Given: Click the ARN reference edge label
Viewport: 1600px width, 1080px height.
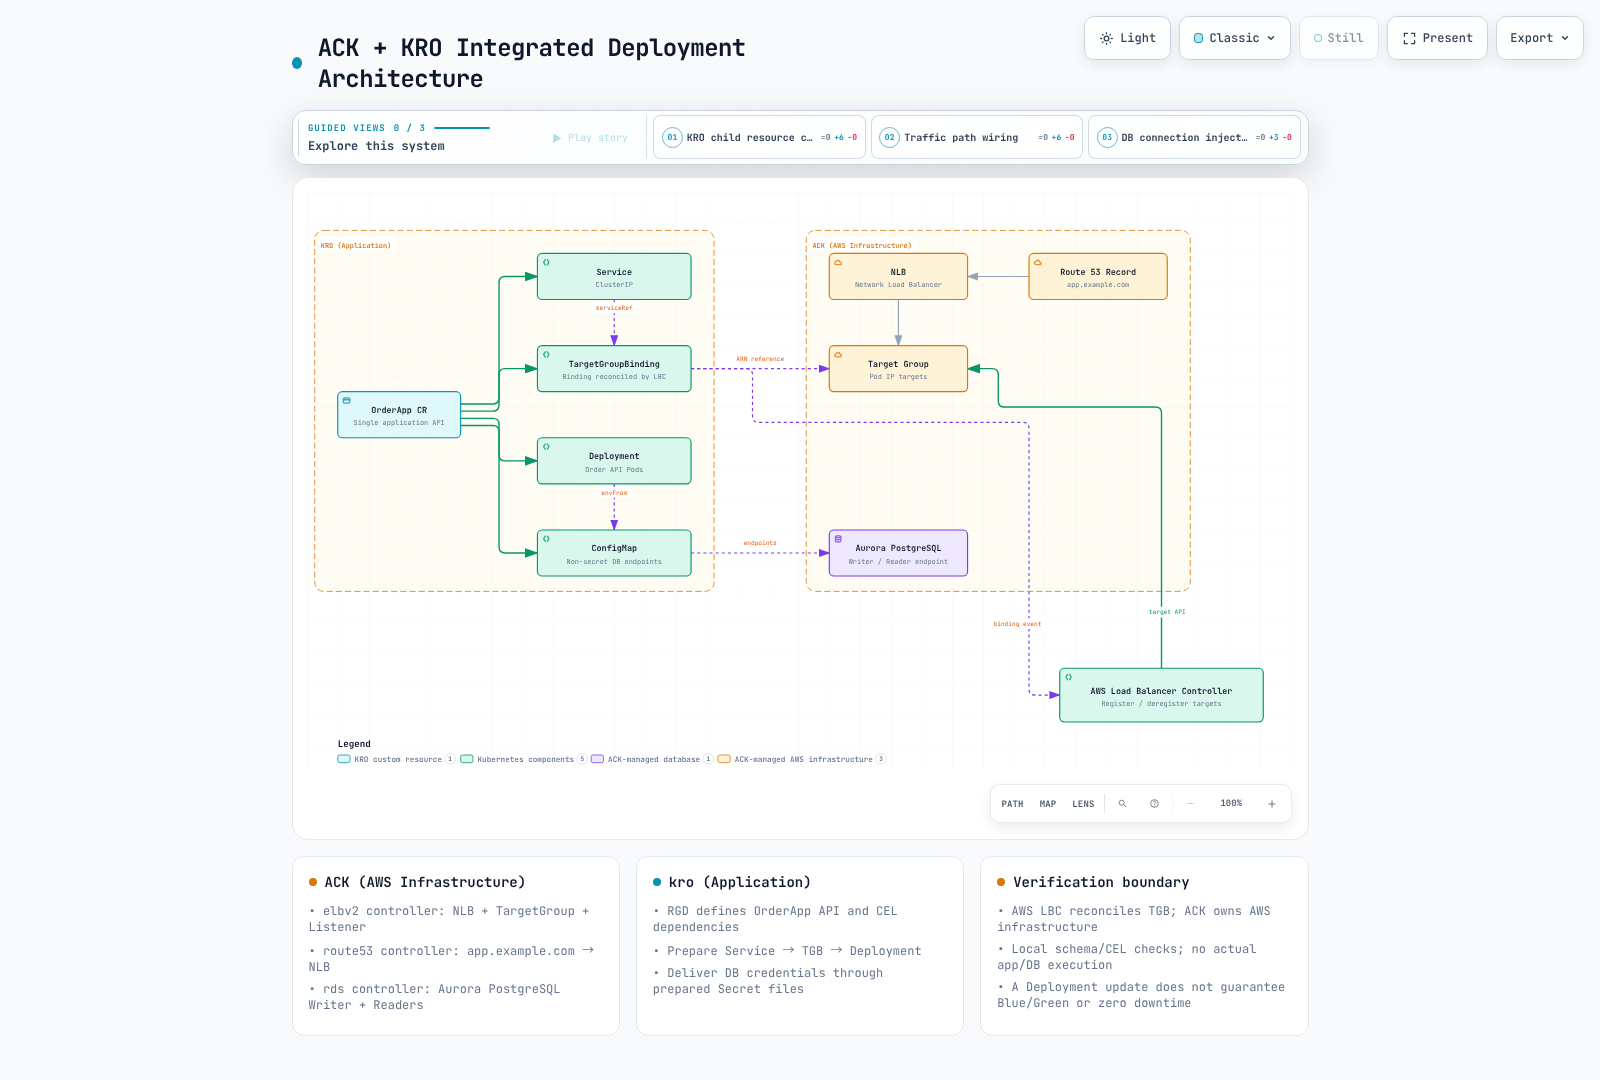Looking at the screenshot, I should click(x=760, y=359).
